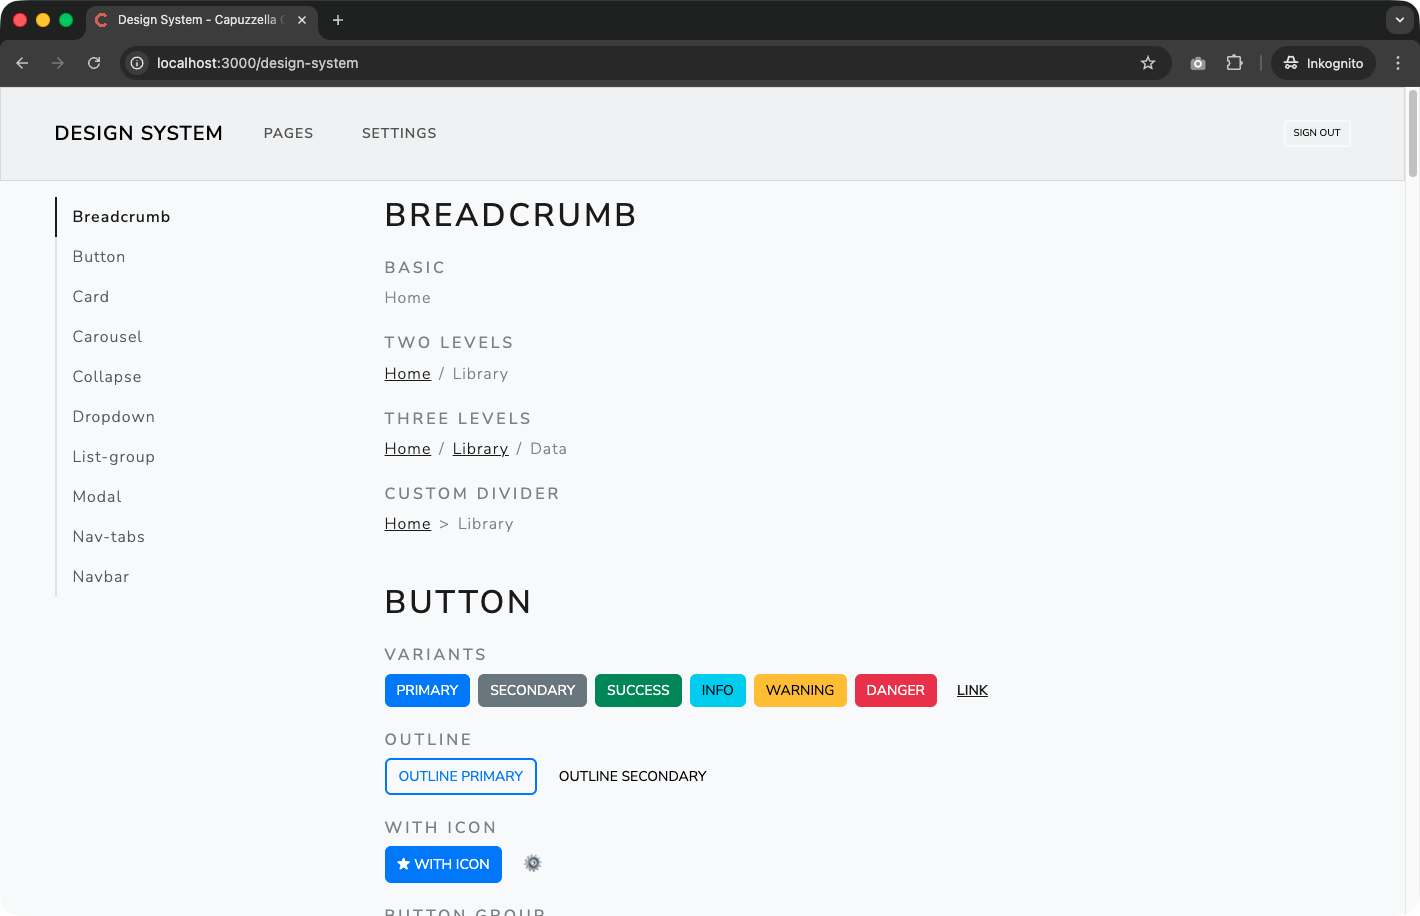This screenshot has width=1420, height=916.
Task: Select the LINK styled button variant
Action: (x=971, y=690)
